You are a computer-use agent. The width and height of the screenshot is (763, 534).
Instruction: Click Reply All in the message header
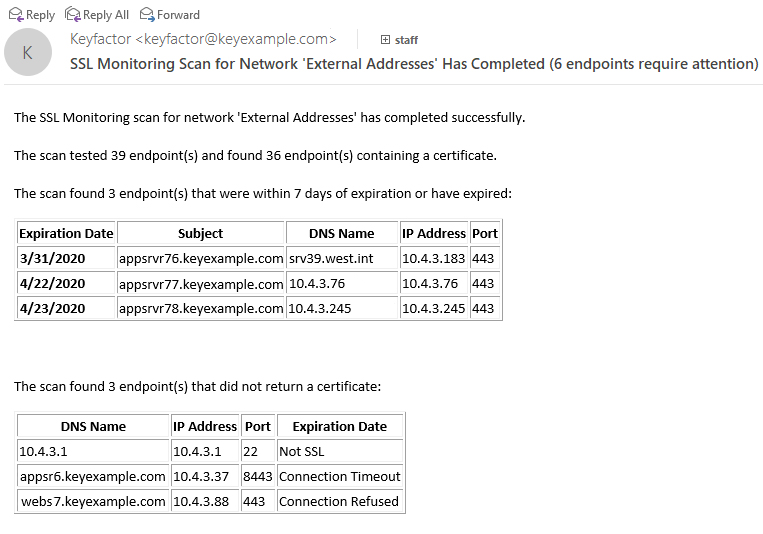click(x=97, y=15)
